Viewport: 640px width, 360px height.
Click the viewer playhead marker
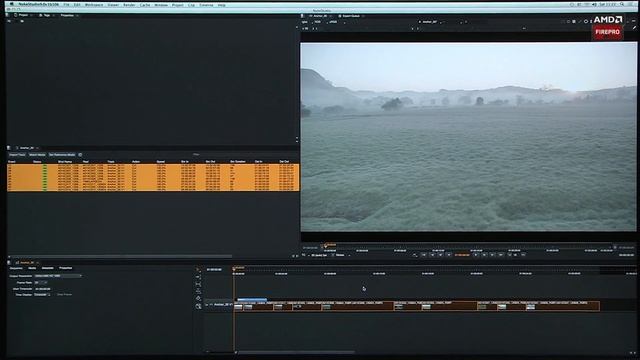325,245
